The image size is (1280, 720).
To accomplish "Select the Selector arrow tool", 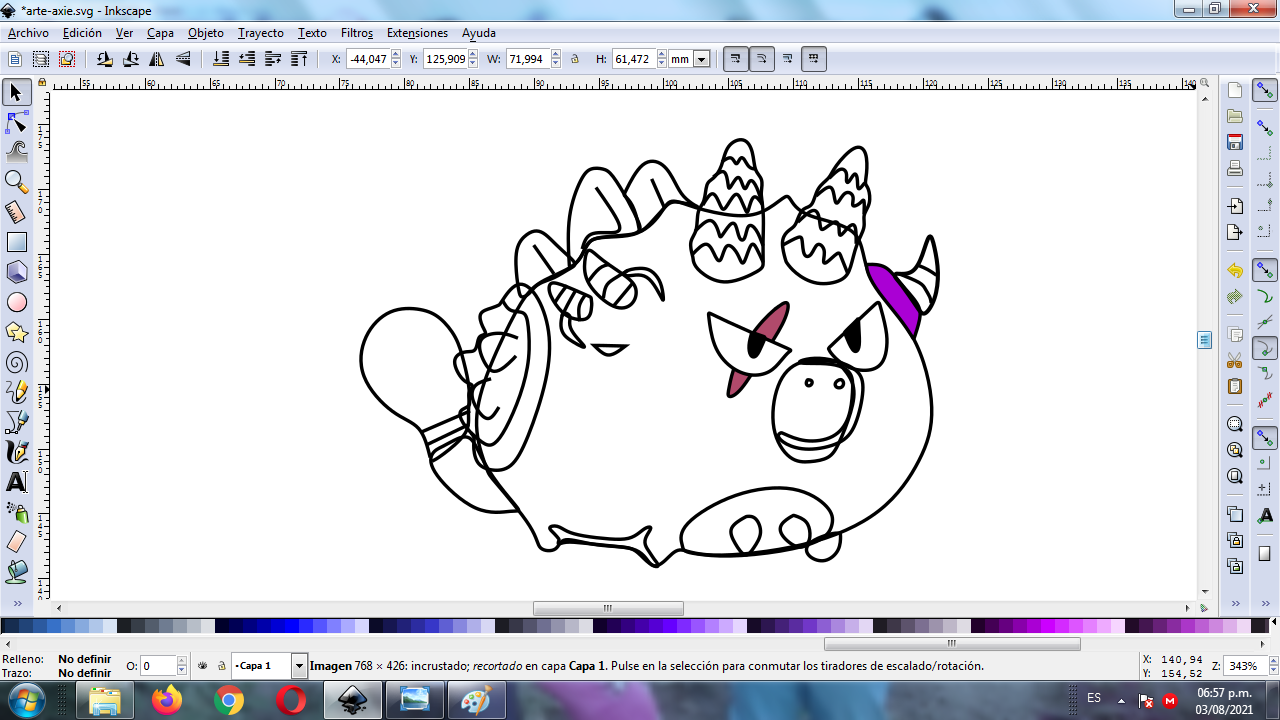I will [16, 93].
